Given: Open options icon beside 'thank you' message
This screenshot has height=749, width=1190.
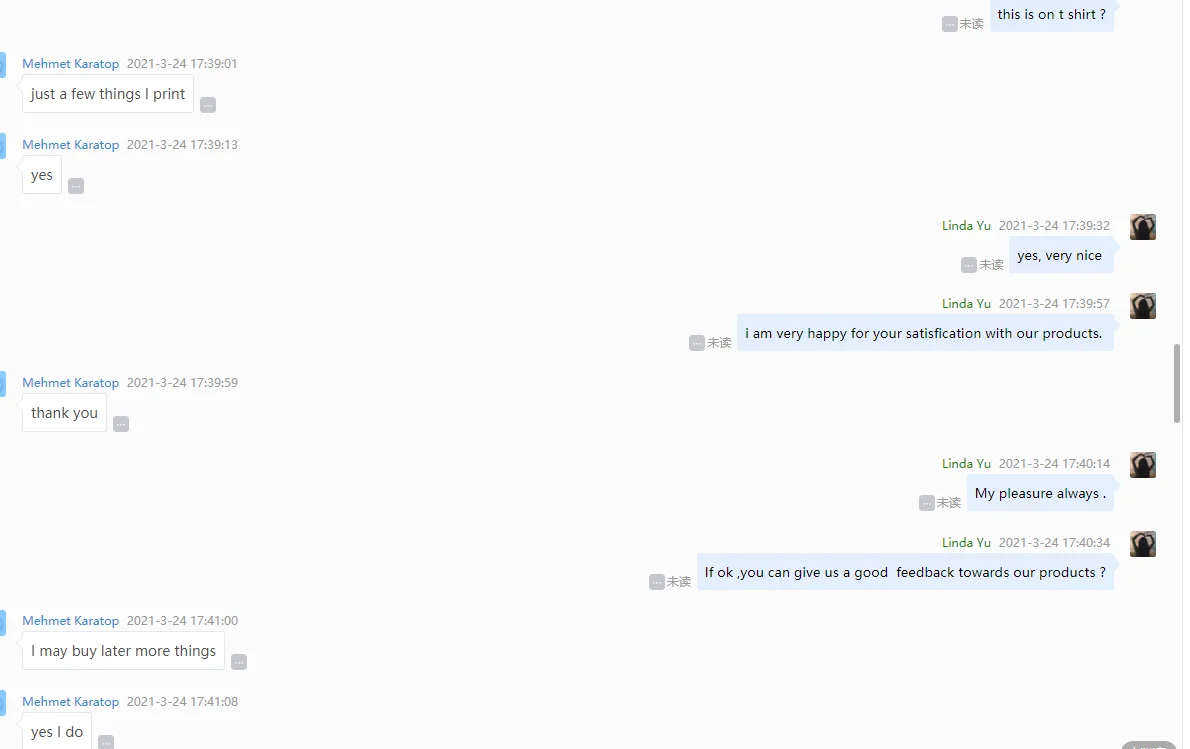Looking at the screenshot, I should click(x=121, y=424).
